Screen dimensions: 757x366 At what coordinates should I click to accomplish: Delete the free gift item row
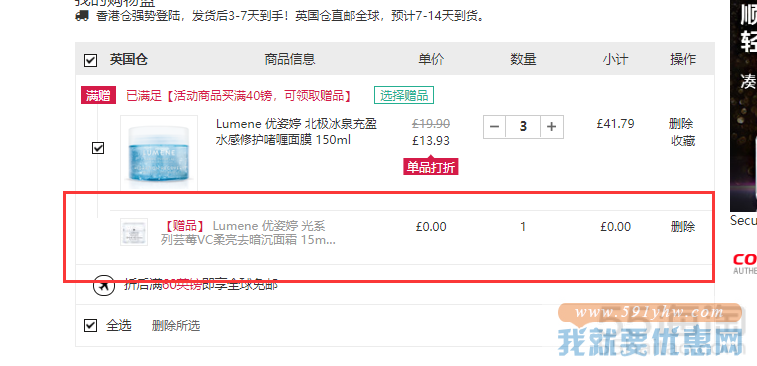[x=683, y=226]
